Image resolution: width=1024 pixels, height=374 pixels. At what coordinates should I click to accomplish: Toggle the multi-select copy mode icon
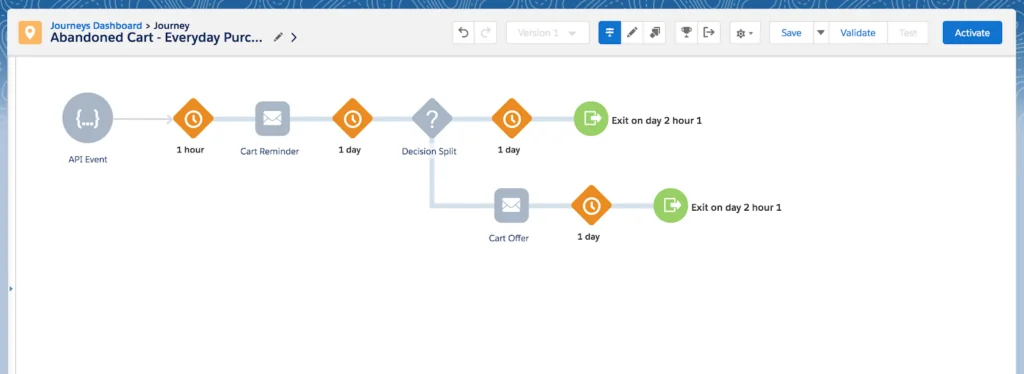point(654,33)
